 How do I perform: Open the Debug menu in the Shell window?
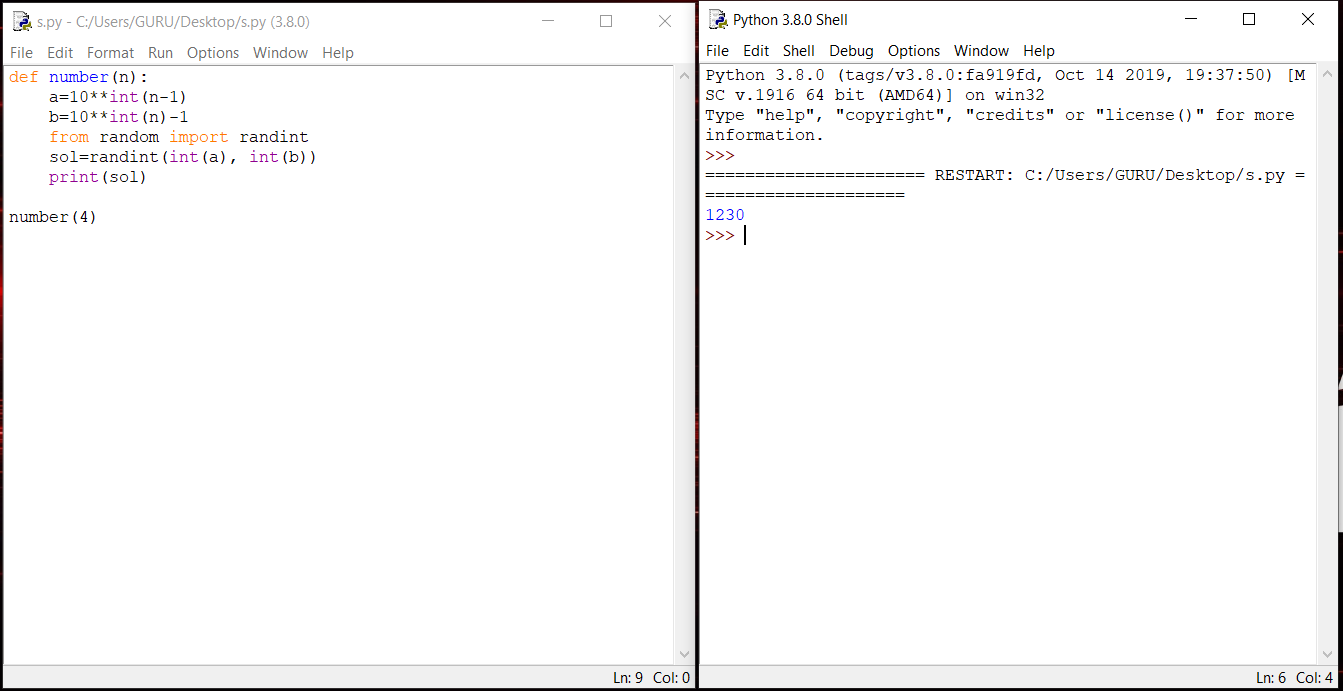pyautogui.click(x=851, y=51)
